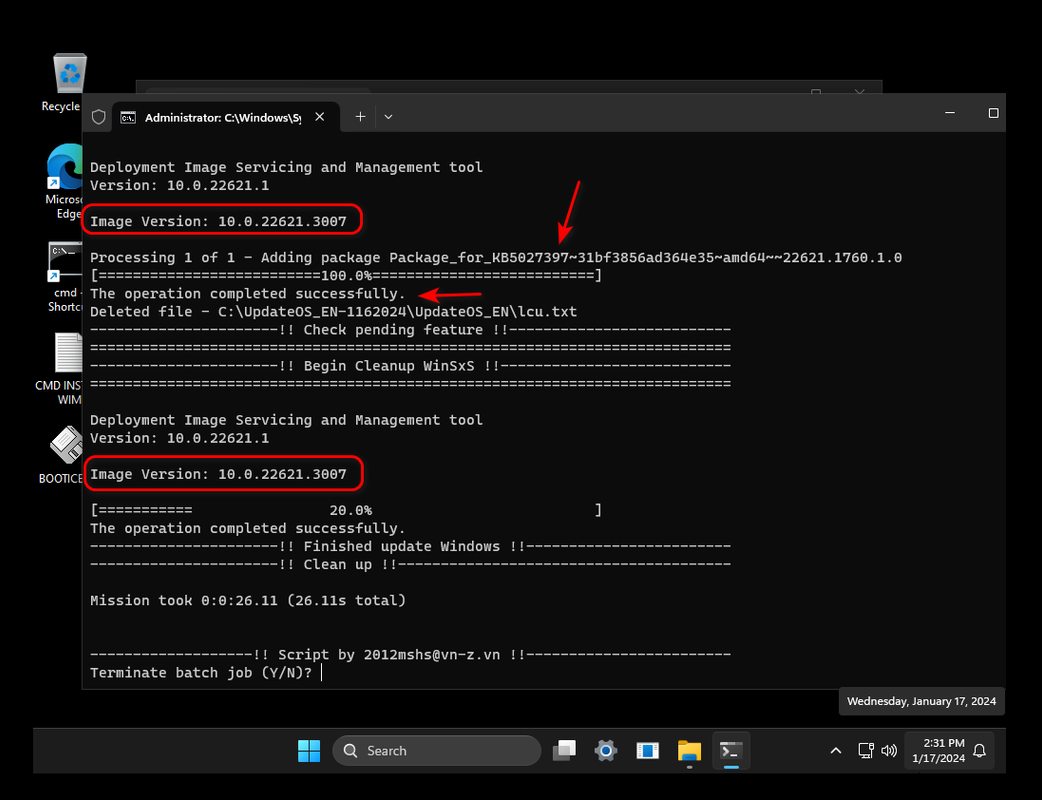
Task: Open File Explorer from taskbar
Action: pyautogui.click(x=689, y=751)
